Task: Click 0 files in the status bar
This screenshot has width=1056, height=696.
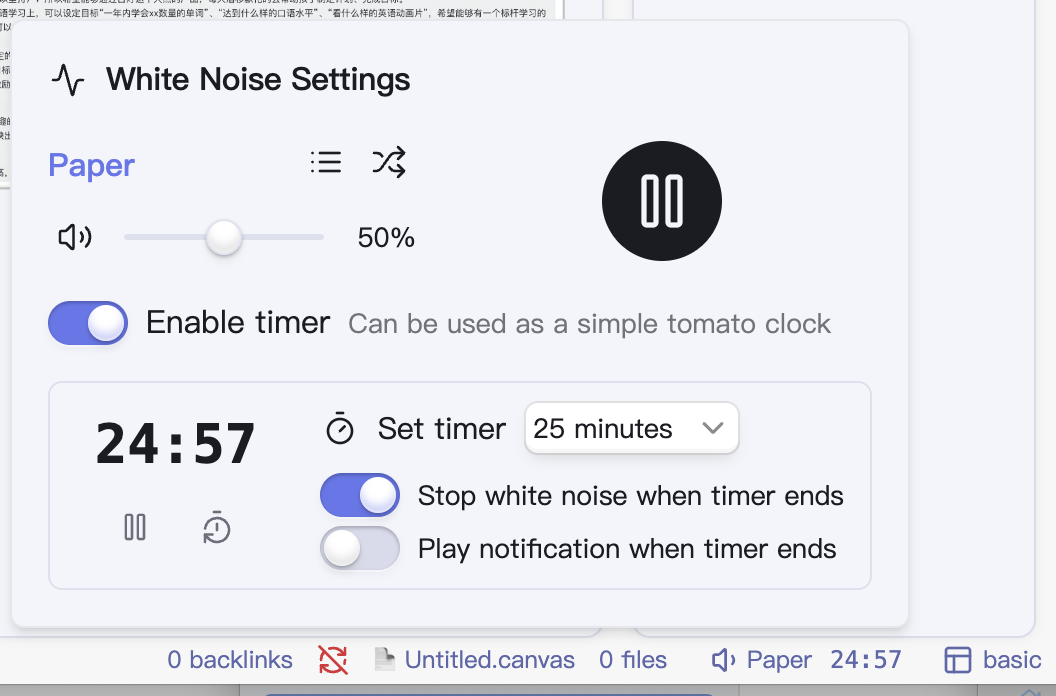Action: tap(632, 659)
